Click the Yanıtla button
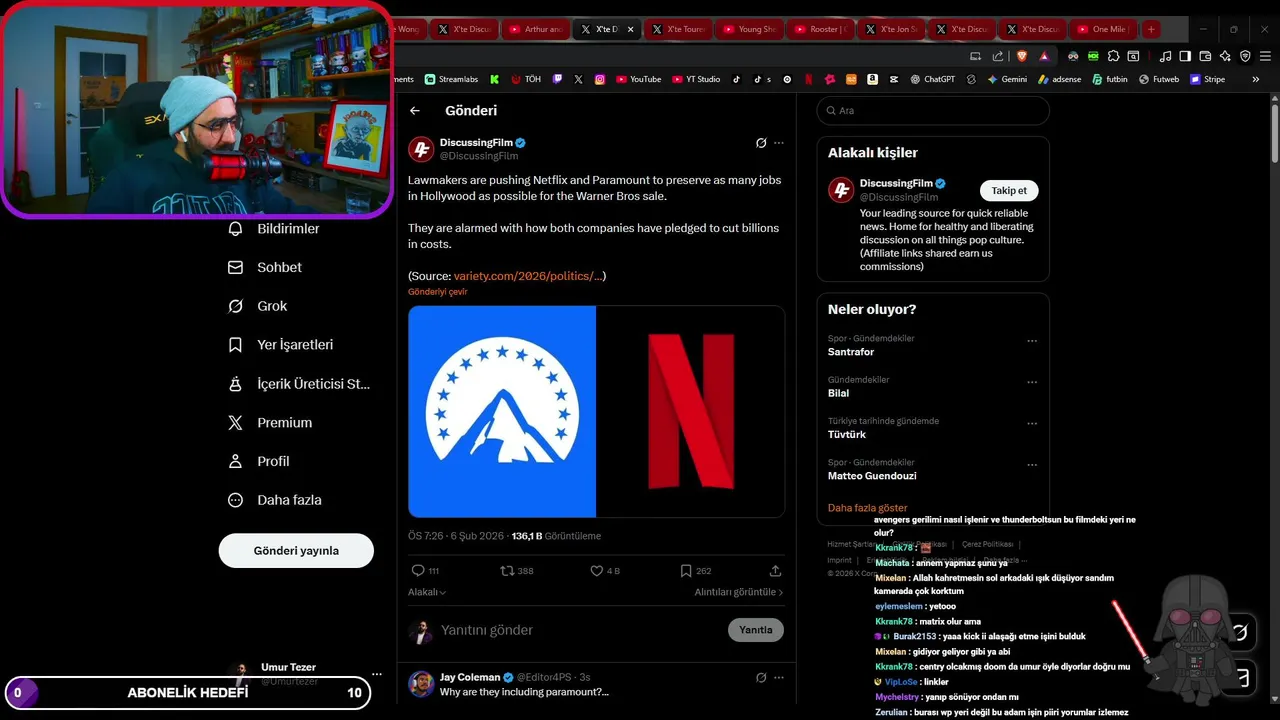1280x720 pixels. (756, 630)
